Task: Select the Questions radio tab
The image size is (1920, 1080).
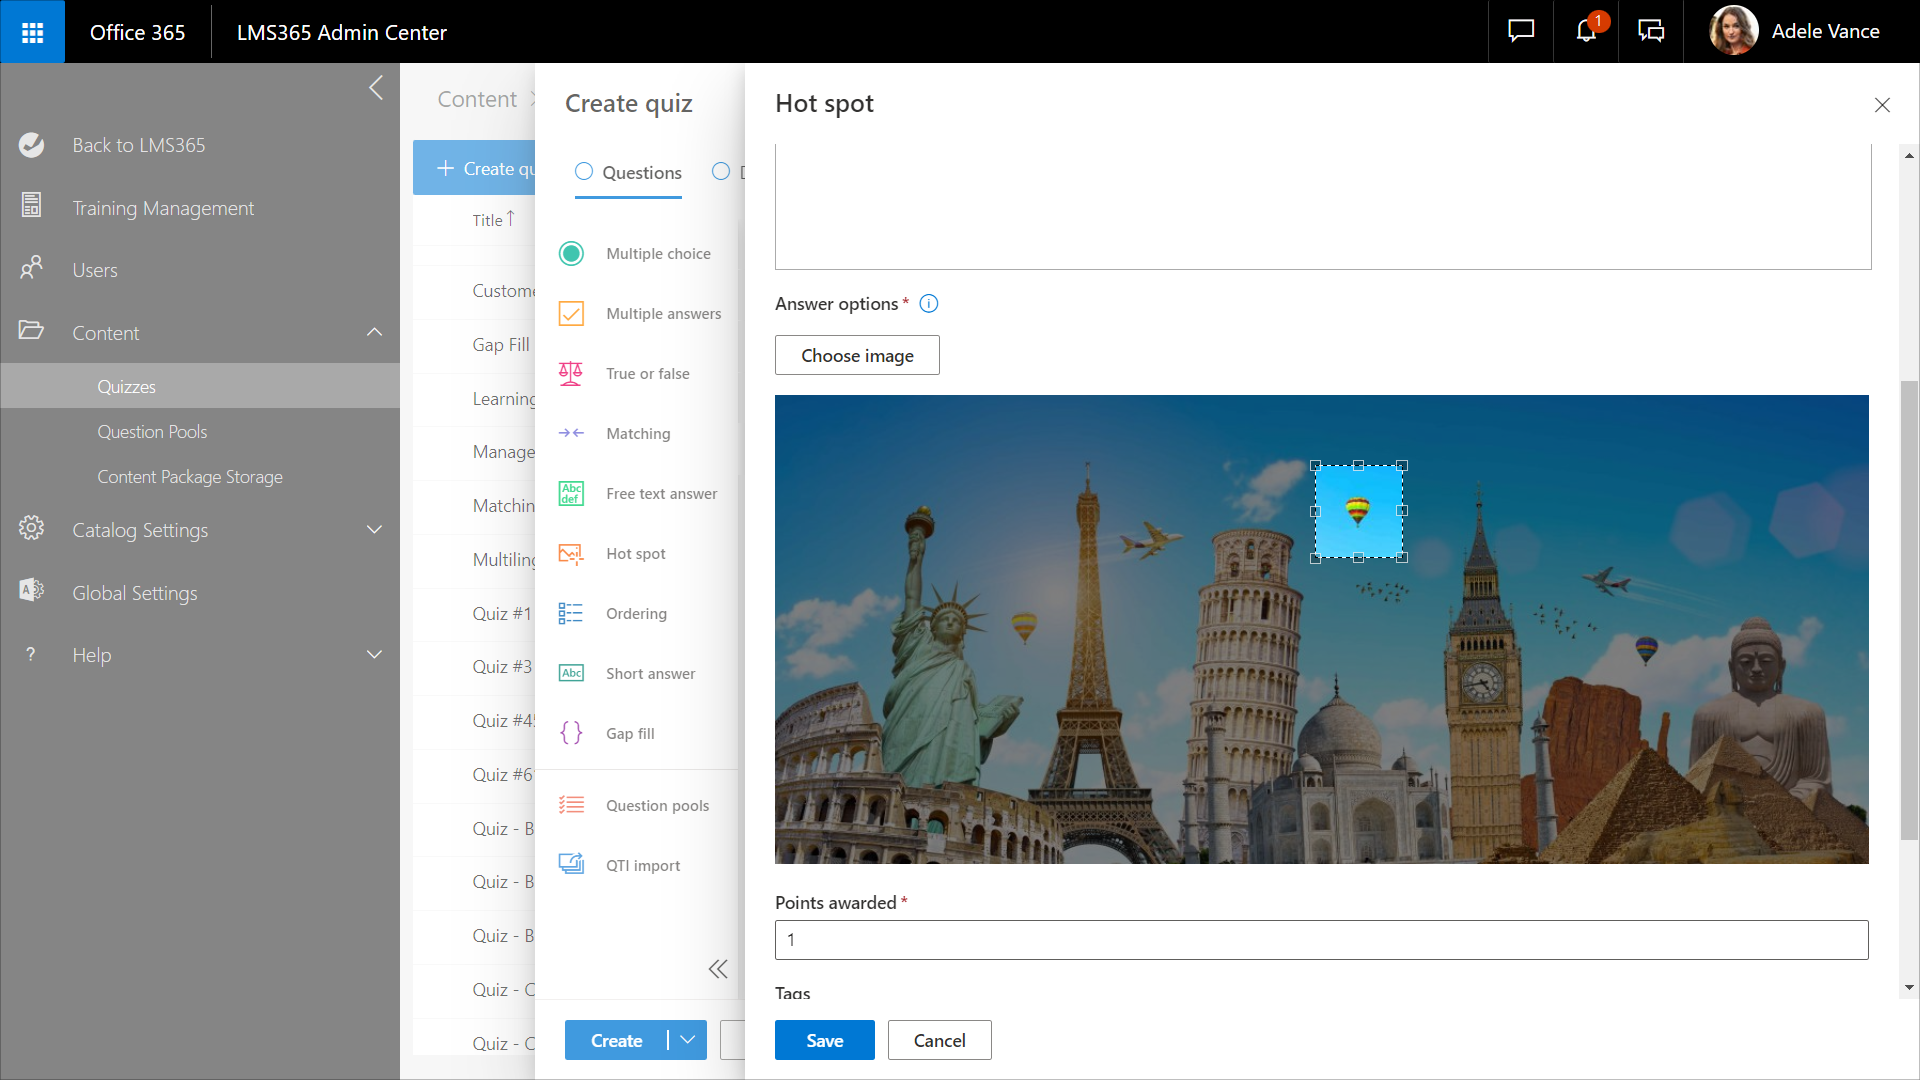Action: (584, 172)
